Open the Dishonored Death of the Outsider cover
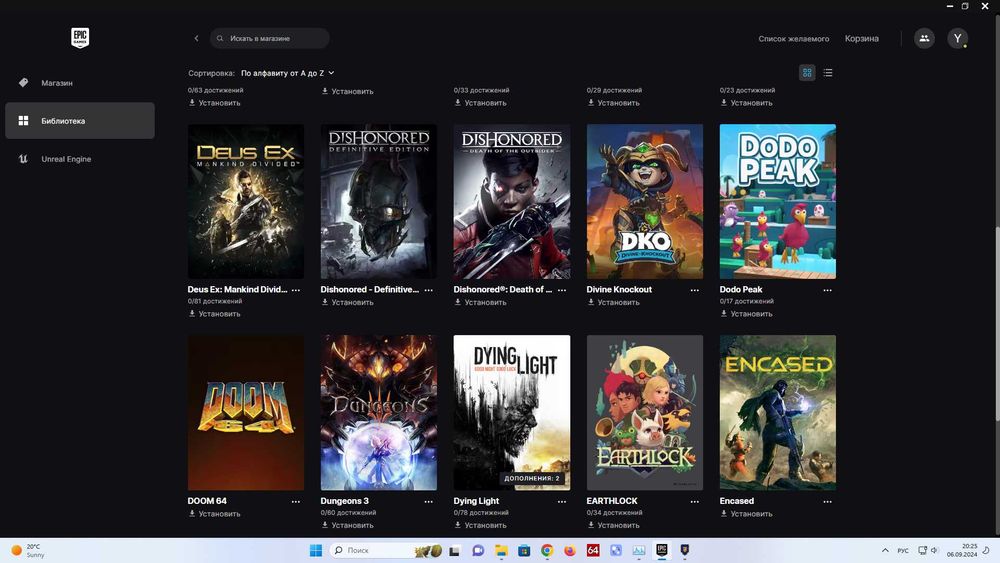 point(511,201)
